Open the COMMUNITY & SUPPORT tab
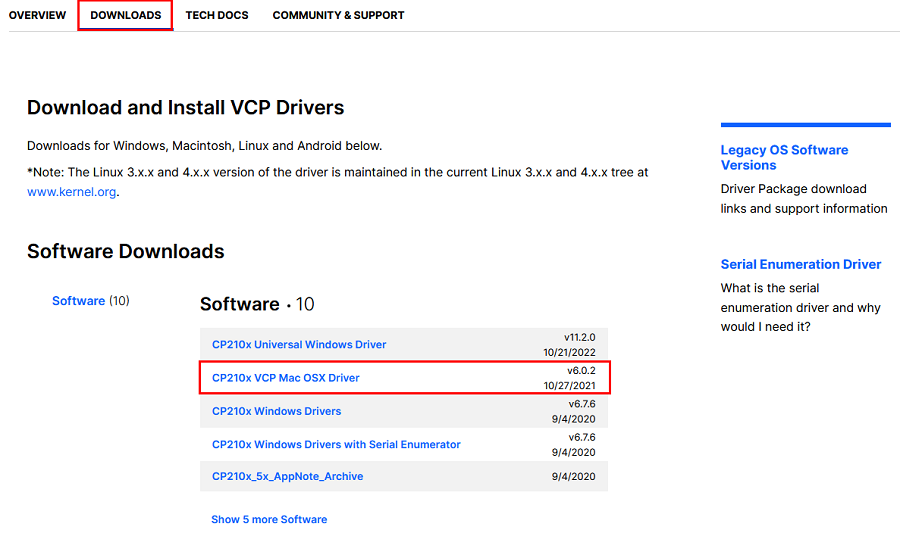Viewport: 900px width, 533px height. (x=338, y=15)
